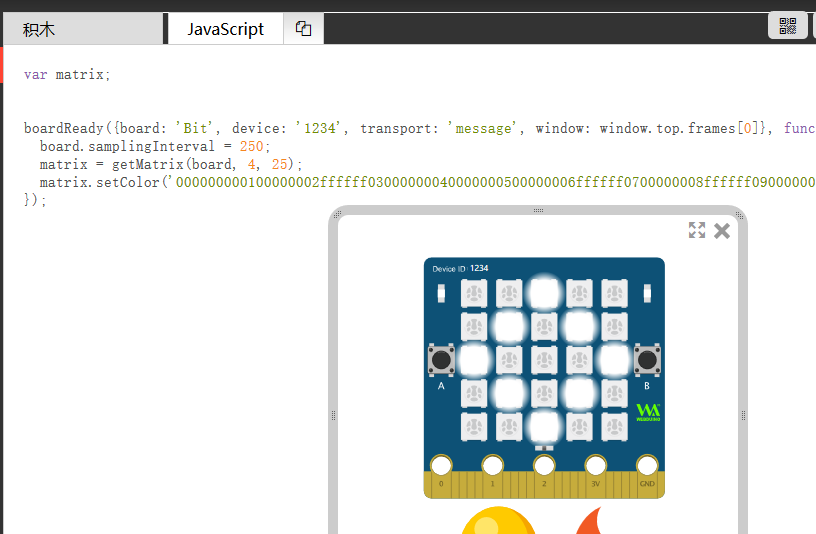This screenshot has width=816, height=534.
Task: Click the unlit center LED of the matrix
Action: tap(544, 360)
